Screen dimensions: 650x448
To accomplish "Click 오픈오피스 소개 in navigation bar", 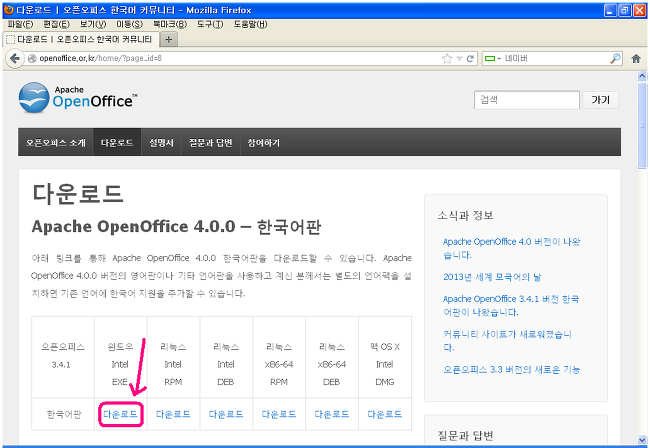I will click(x=56, y=143).
